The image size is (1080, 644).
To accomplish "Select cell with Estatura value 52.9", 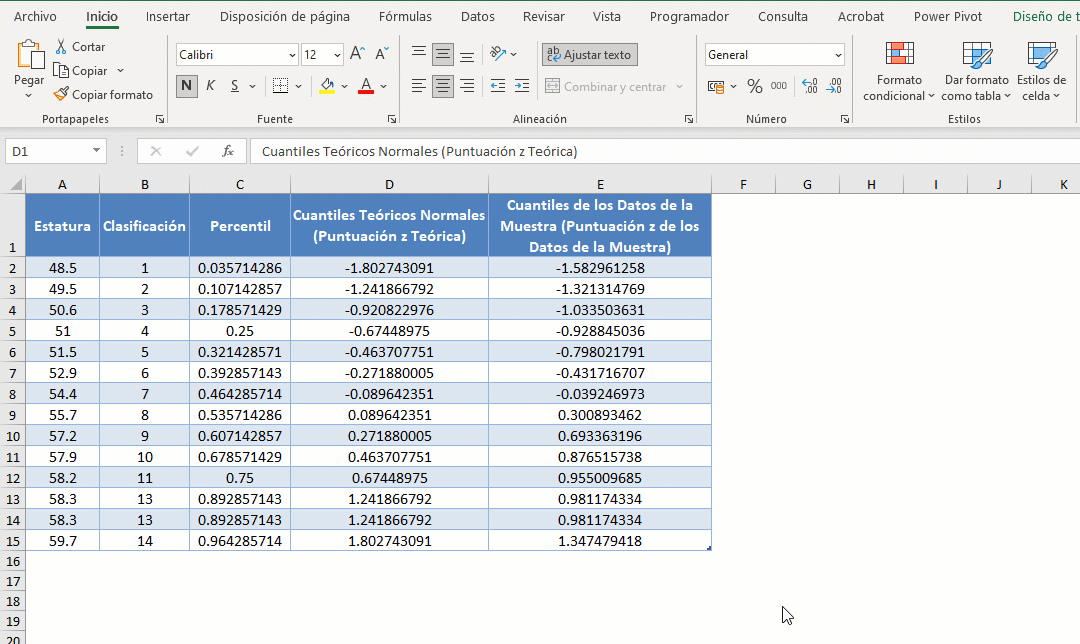I will [63, 373].
